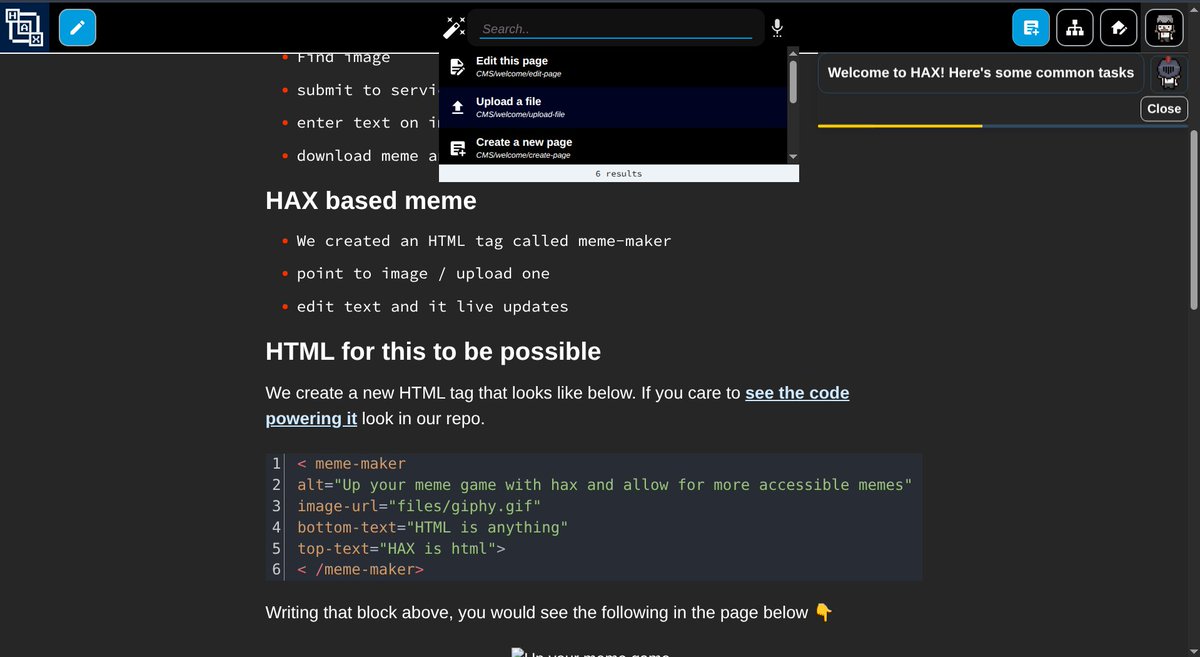The height and width of the screenshot is (657, 1200).
Task: Click the home edit icon button
Action: pos(1119,28)
